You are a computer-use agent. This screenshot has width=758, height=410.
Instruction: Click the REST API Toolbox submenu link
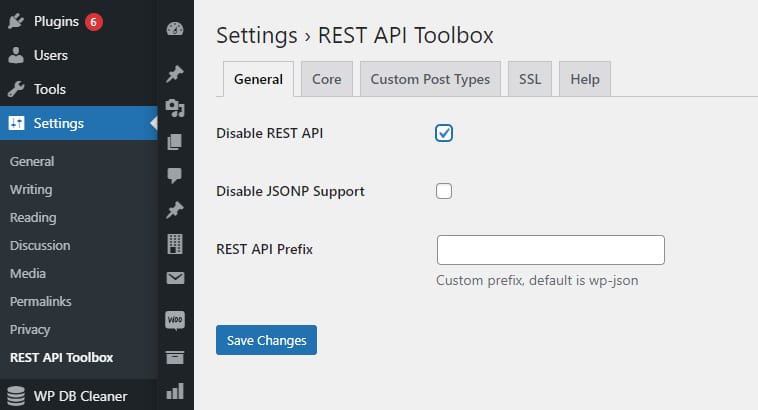coord(61,358)
